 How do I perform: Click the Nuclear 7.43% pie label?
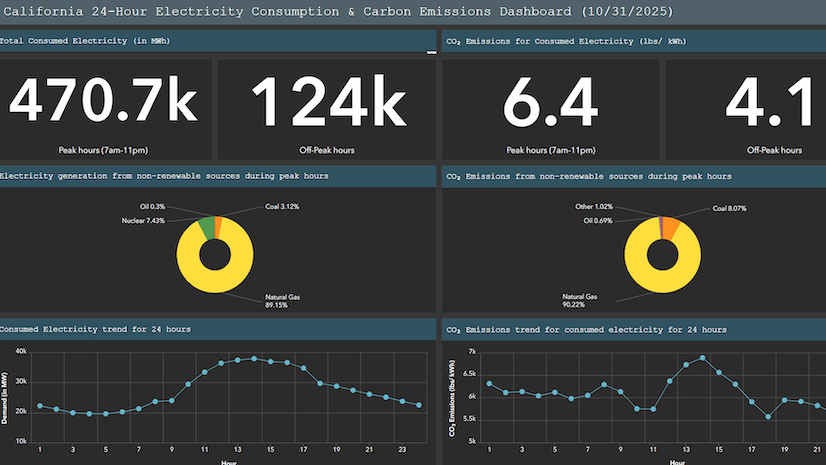[x=143, y=221]
